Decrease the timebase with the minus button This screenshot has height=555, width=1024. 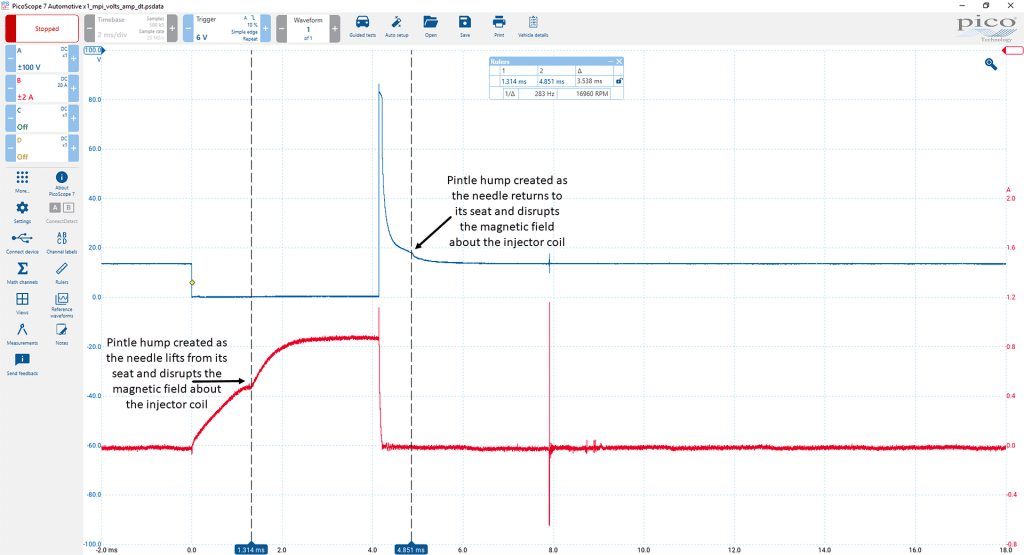pyautogui.click(x=89, y=29)
